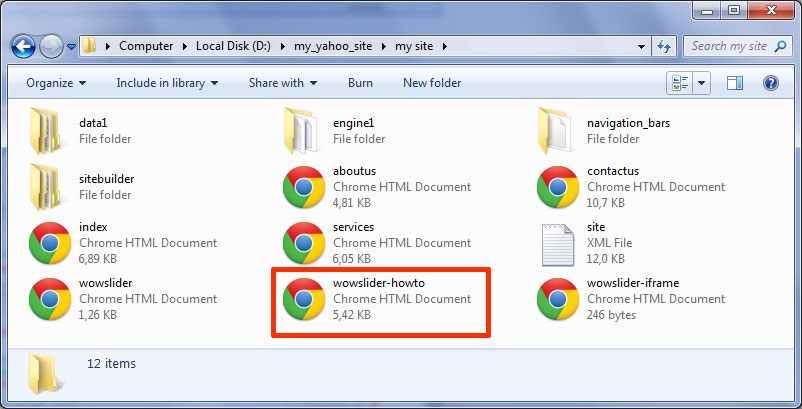802x409 pixels.
Task: Click my_yahoo_site in the address breadcrumb
Action: click(333, 46)
